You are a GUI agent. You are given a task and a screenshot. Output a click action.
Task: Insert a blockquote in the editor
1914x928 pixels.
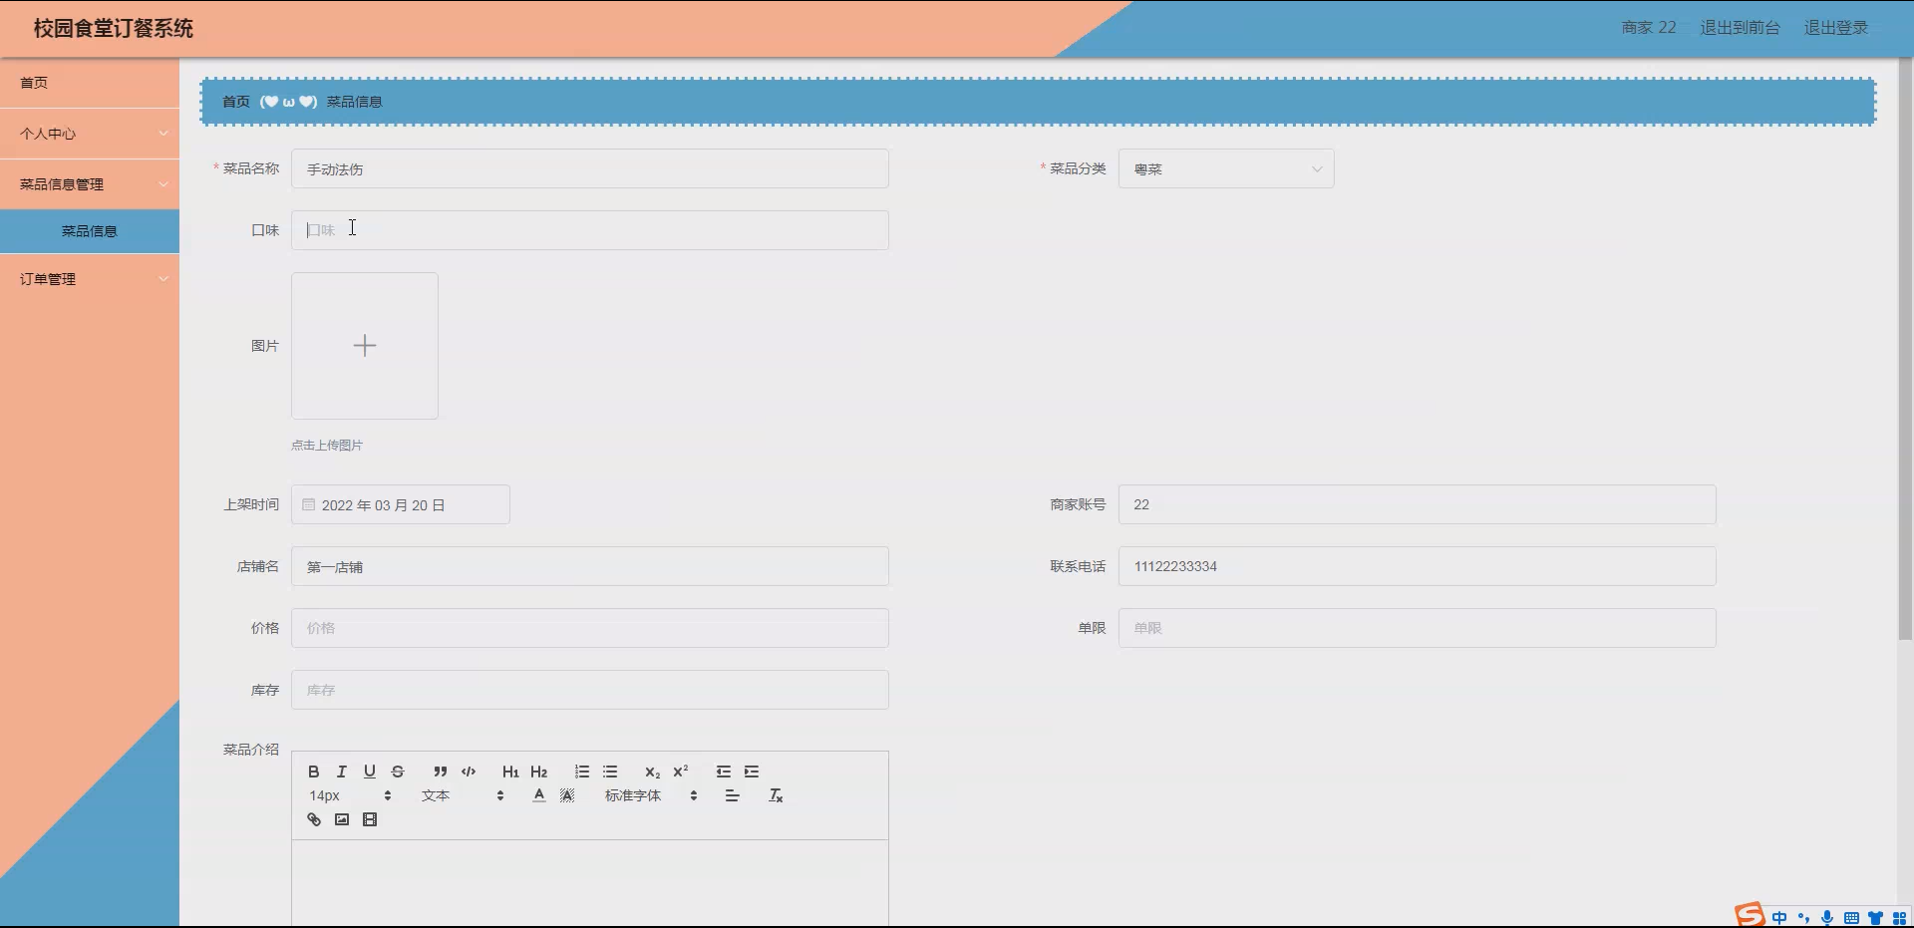pyautogui.click(x=440, y=772)
